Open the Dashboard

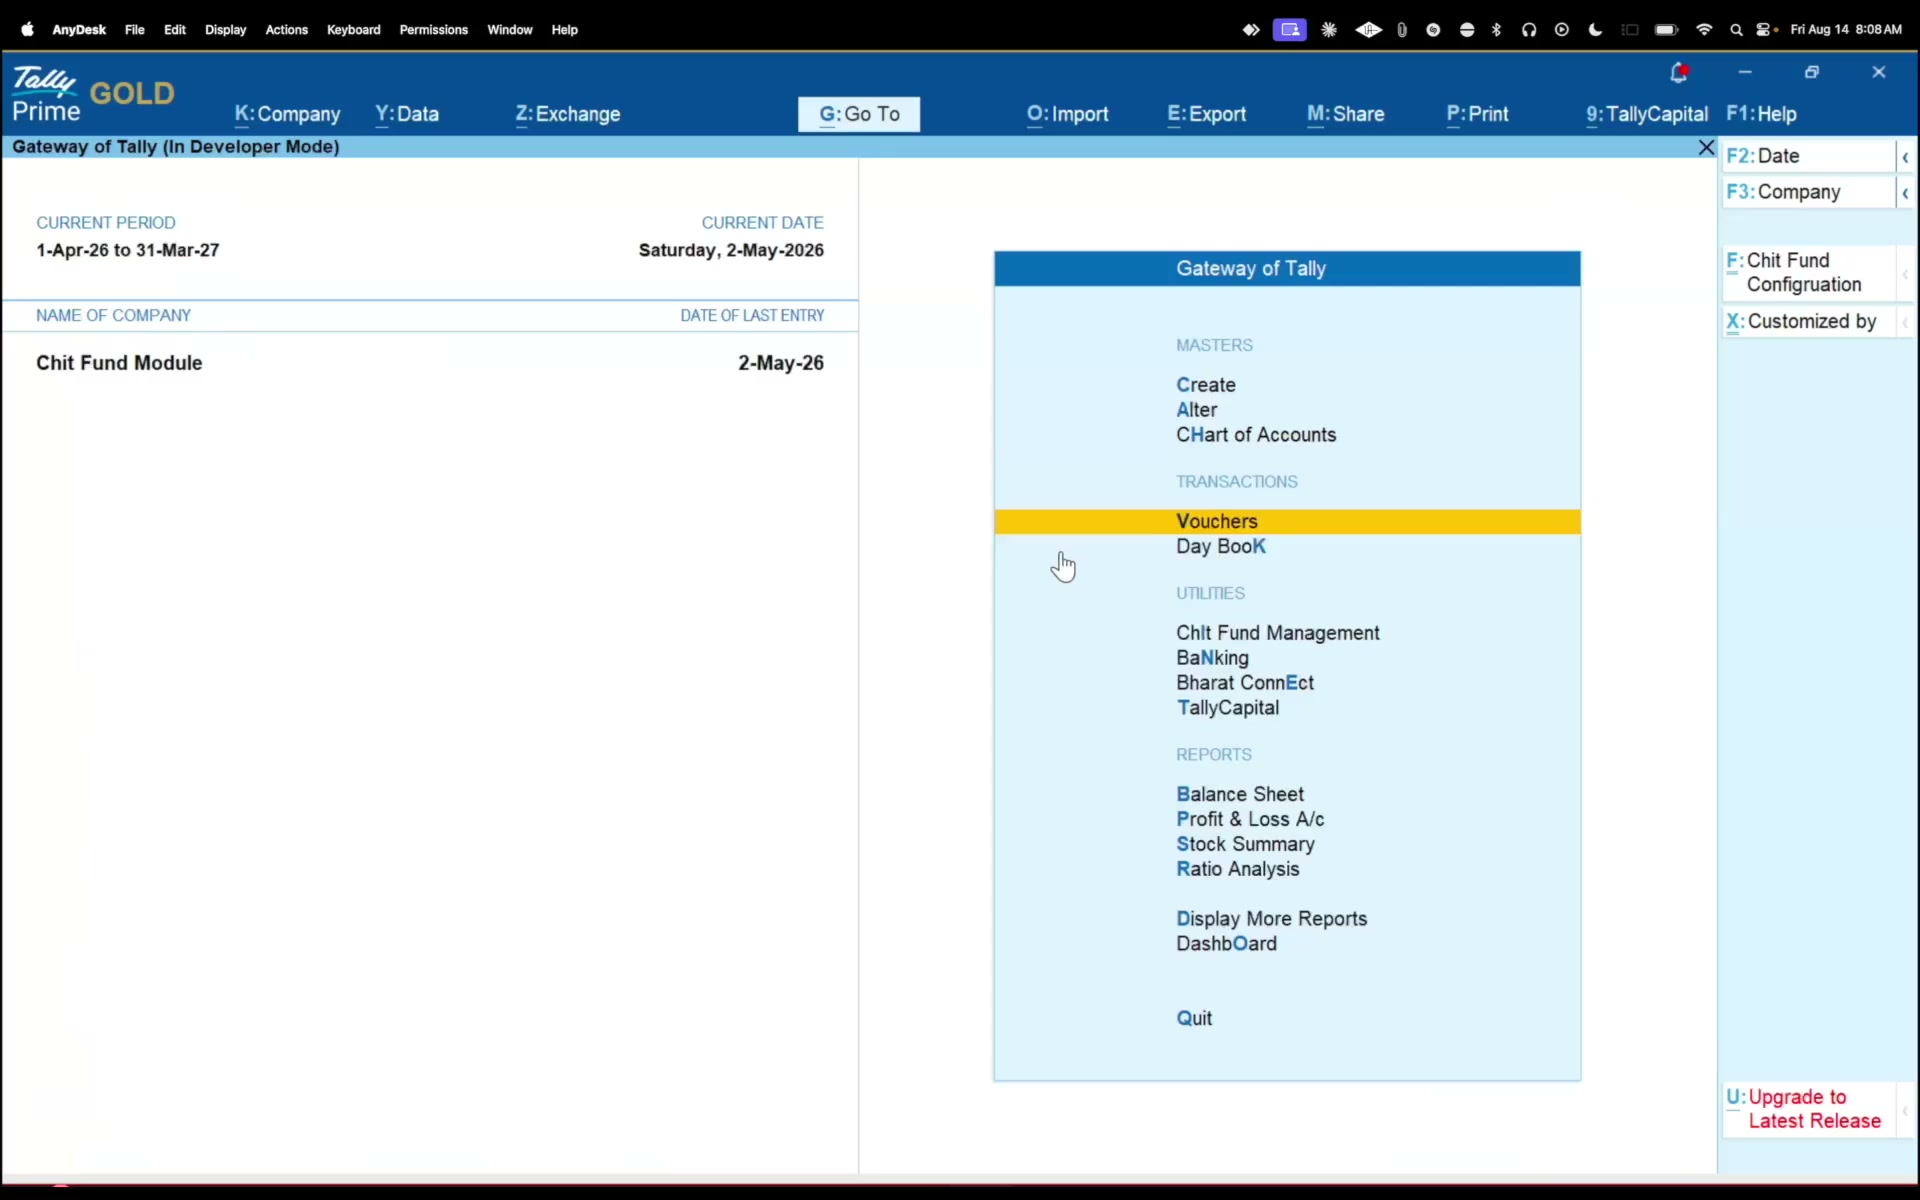click(x=1226, y=944)
